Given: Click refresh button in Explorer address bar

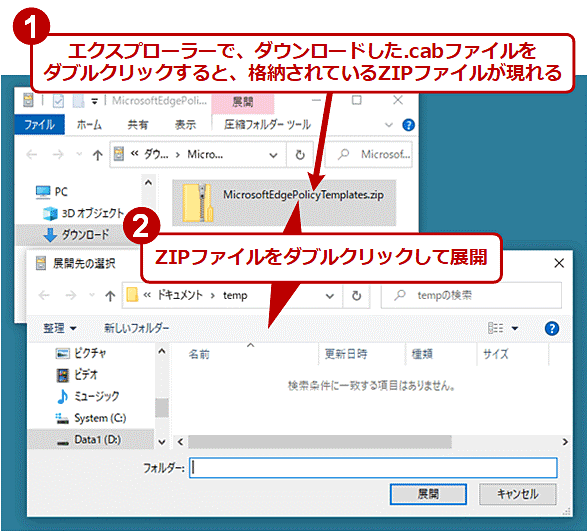Looking at the screenshot, I should [300, 154].
